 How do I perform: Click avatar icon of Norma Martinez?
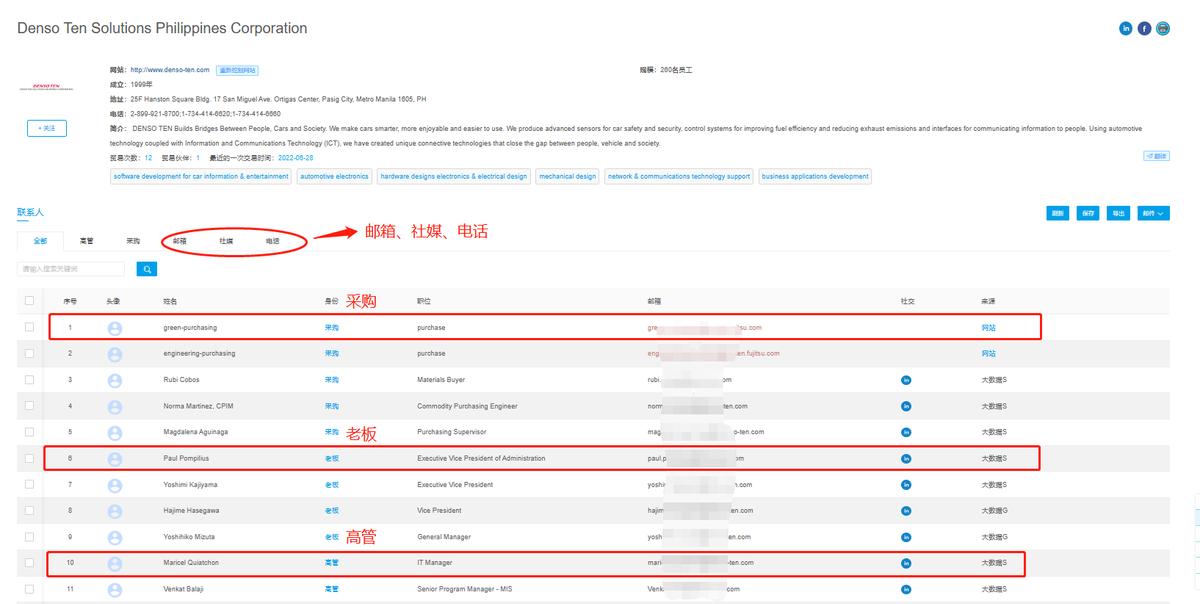pos(115,406)
